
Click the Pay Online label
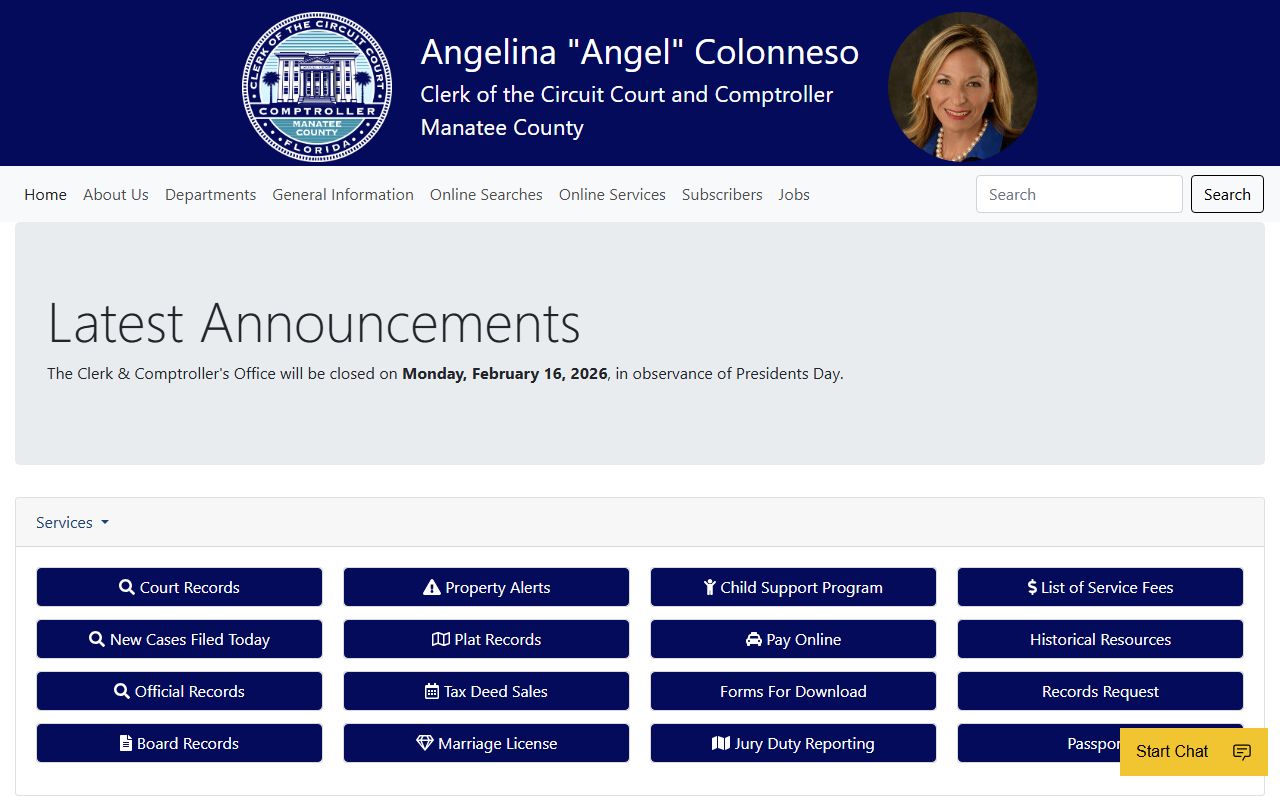click(x=803, y=639)
